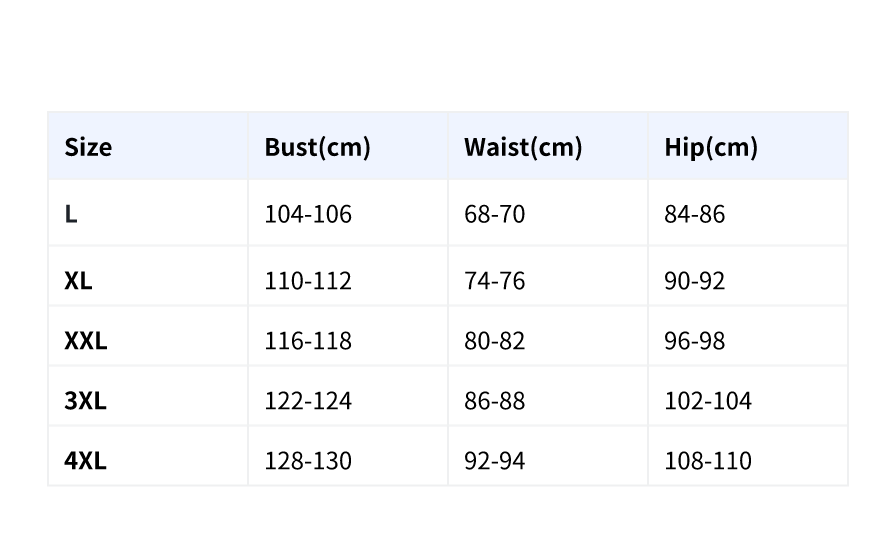Click hip value 84-86
Screen dimensions: 896x534
(x=694, y=214)
